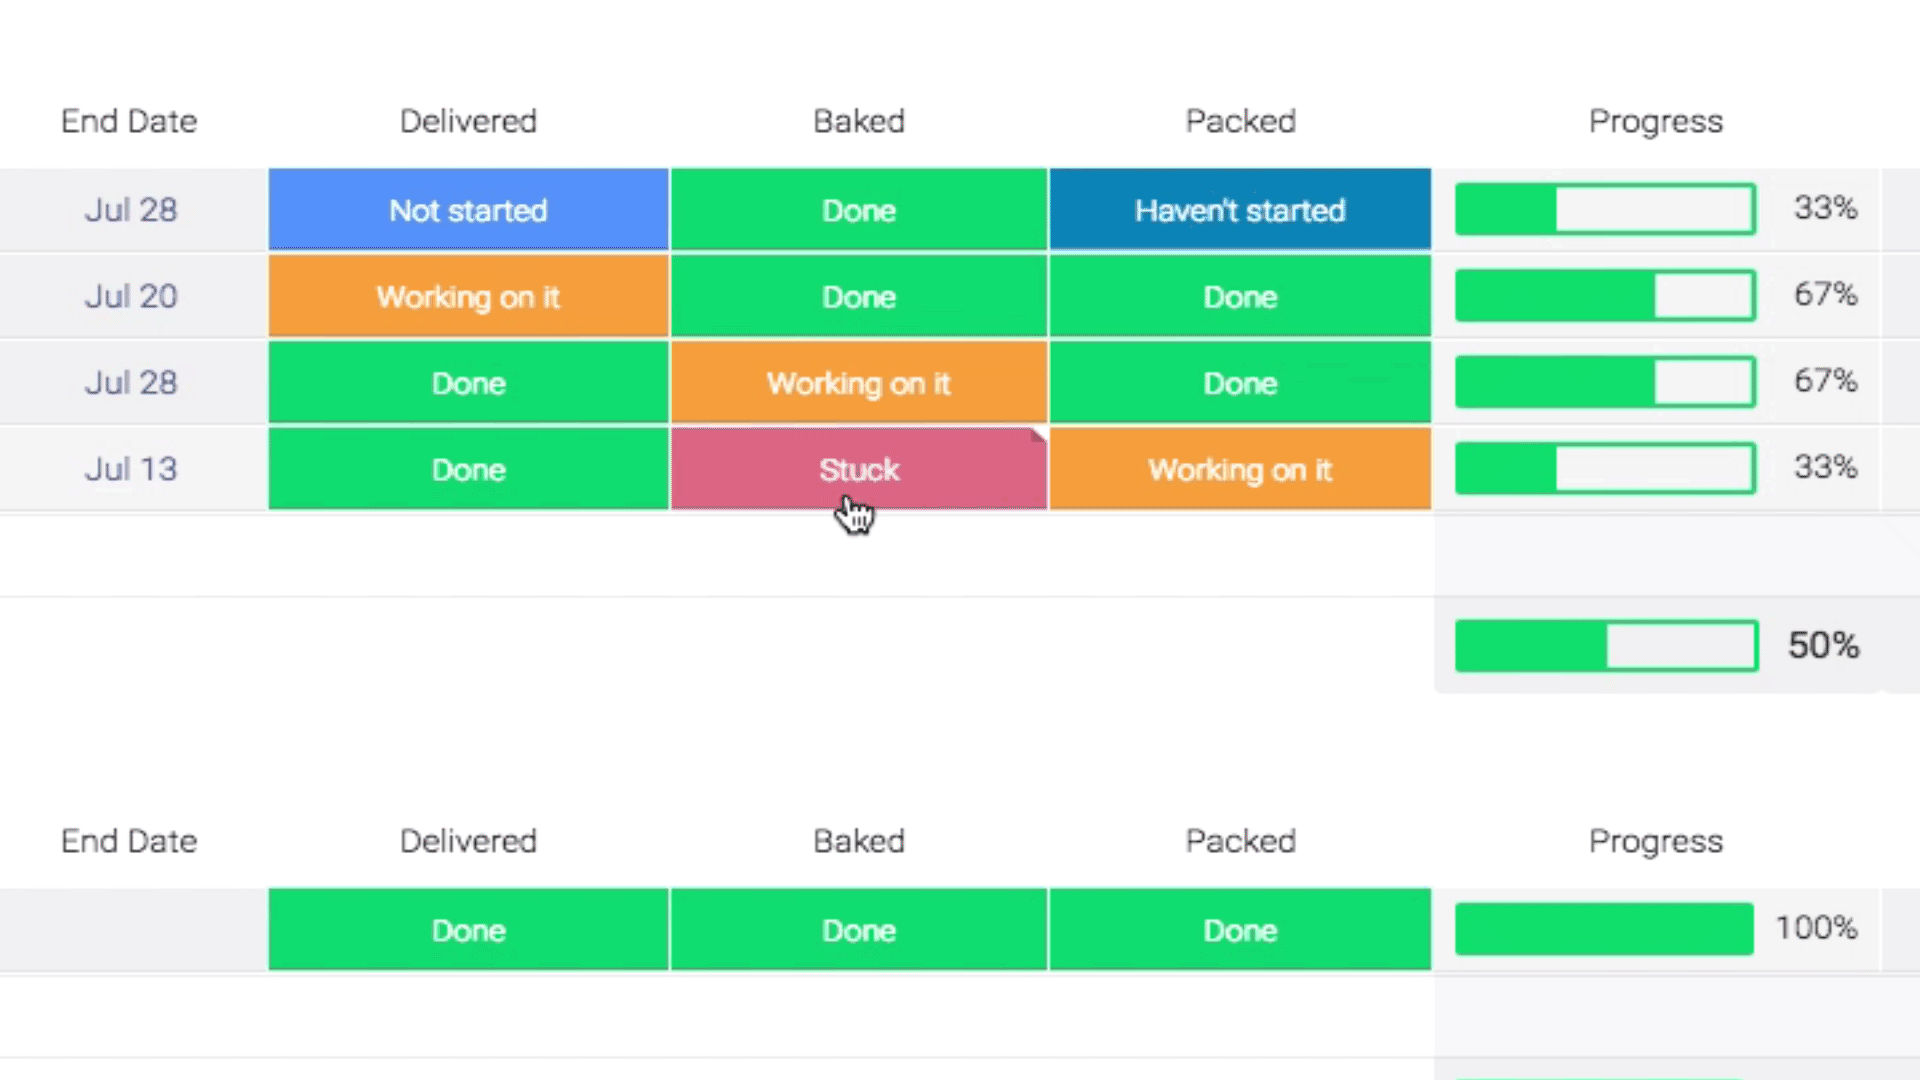
Task: Click the top Progress column header
Action: tap(1656, 122)
